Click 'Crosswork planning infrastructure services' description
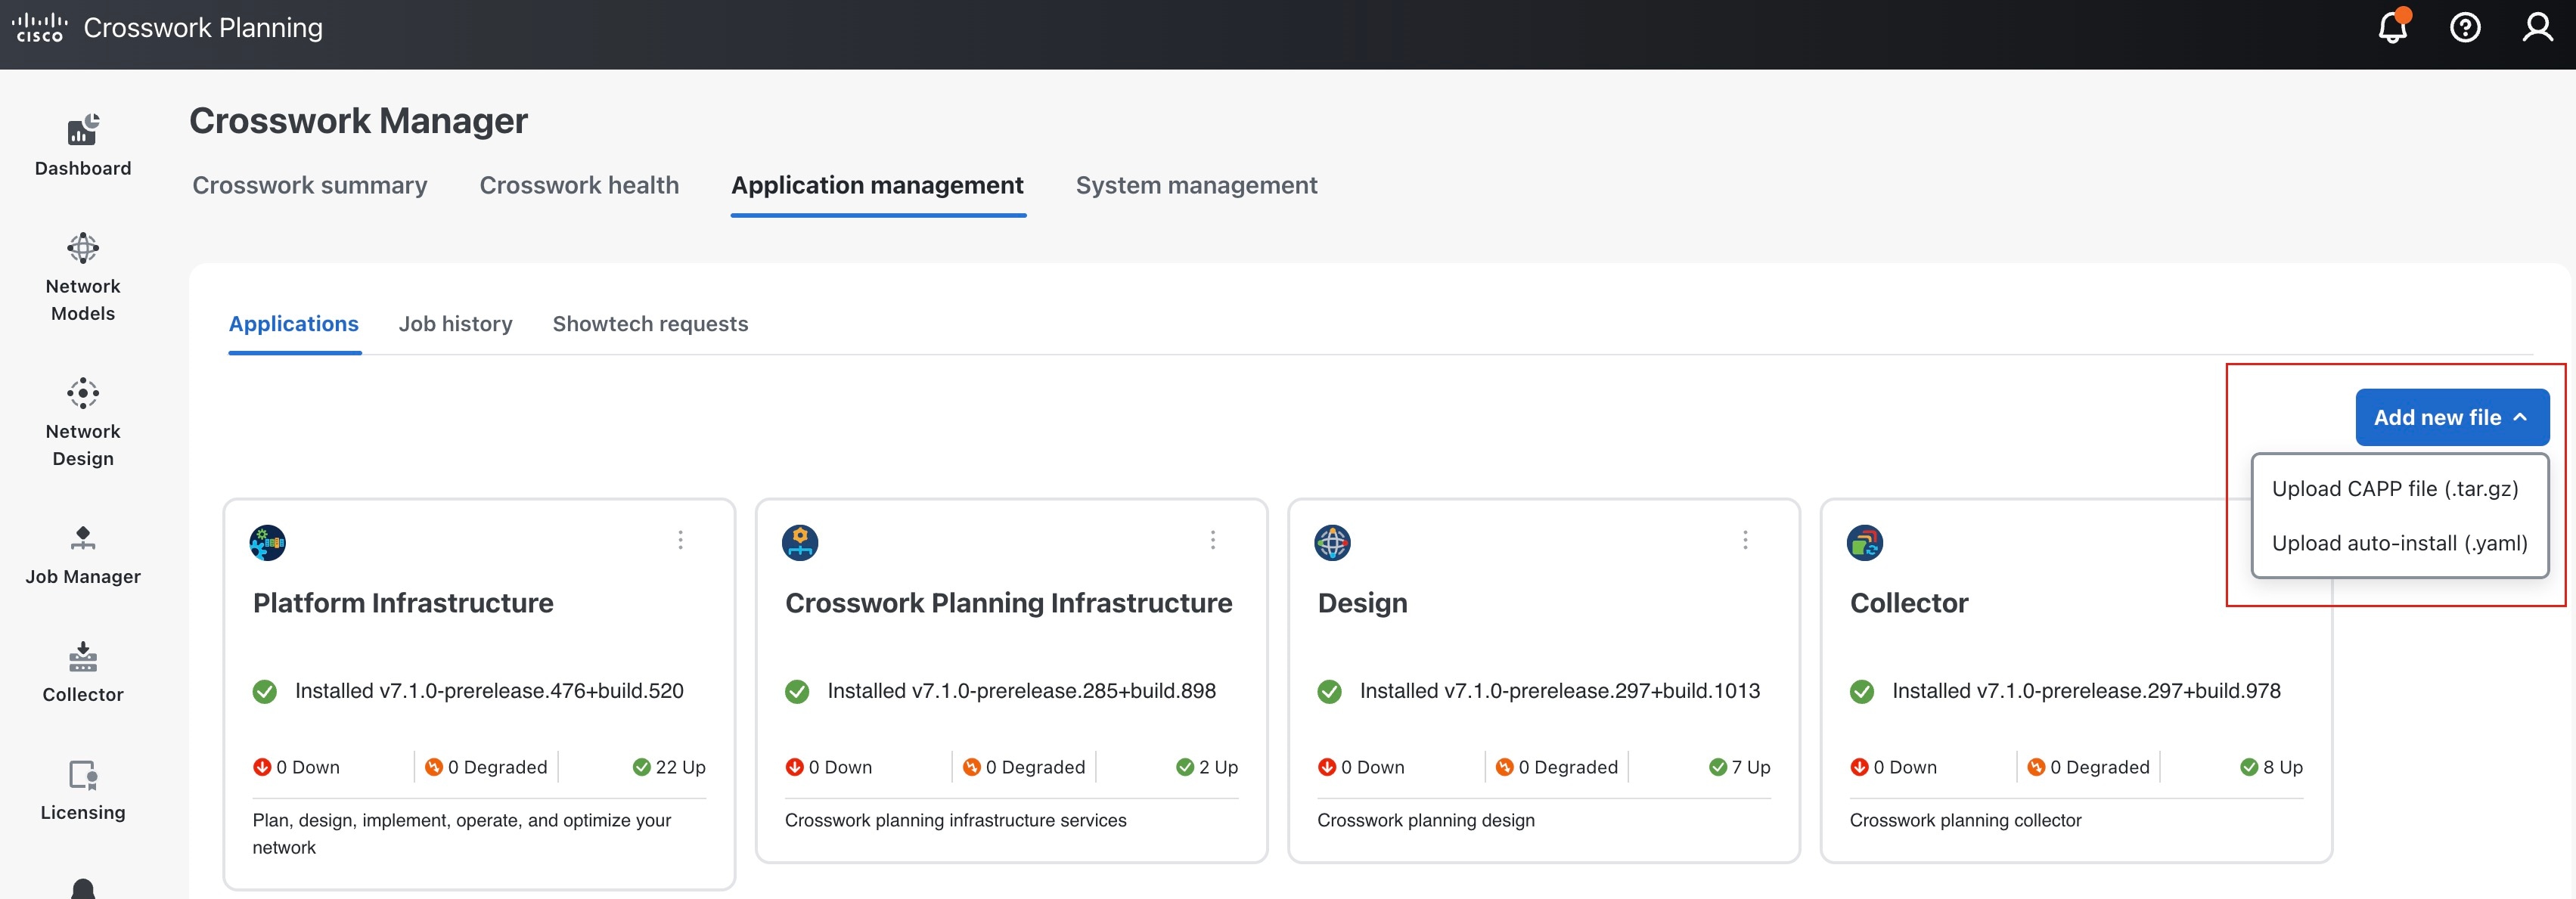This screenshot has height=899, width=2576. pos(955,820)
